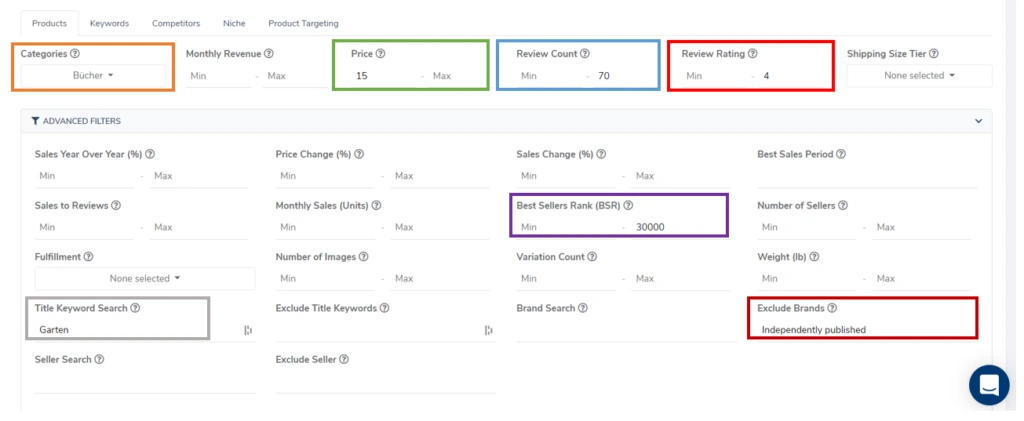Click help icon next to Best Sellers Rank
The width and height of the screenshot is (1024, 421).
pos(628,205)
